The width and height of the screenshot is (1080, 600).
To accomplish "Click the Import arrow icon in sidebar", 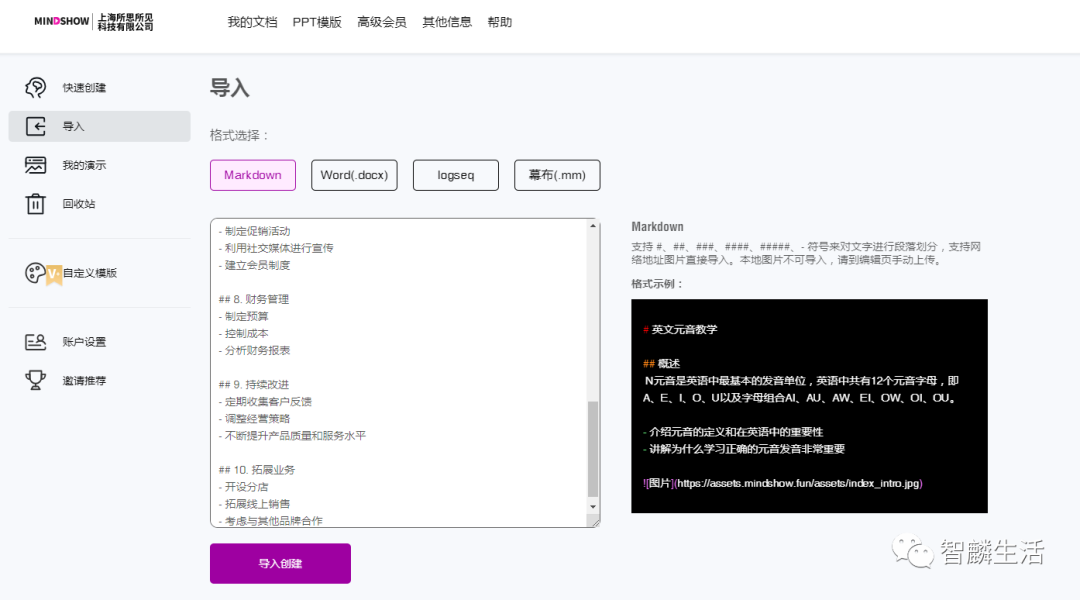I will 36,127.
